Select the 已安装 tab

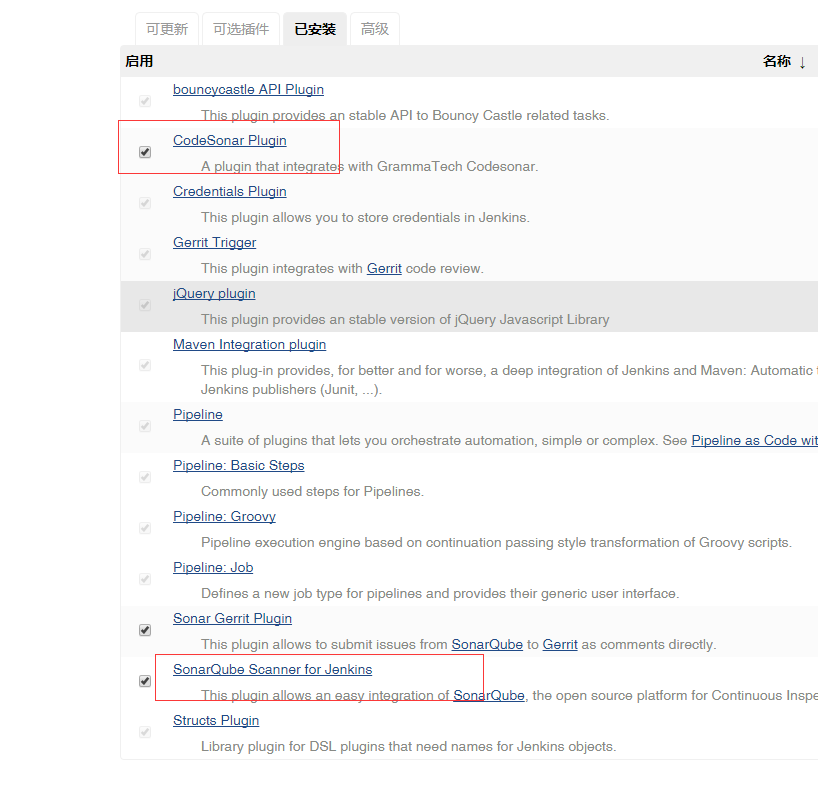pos(315,29)
